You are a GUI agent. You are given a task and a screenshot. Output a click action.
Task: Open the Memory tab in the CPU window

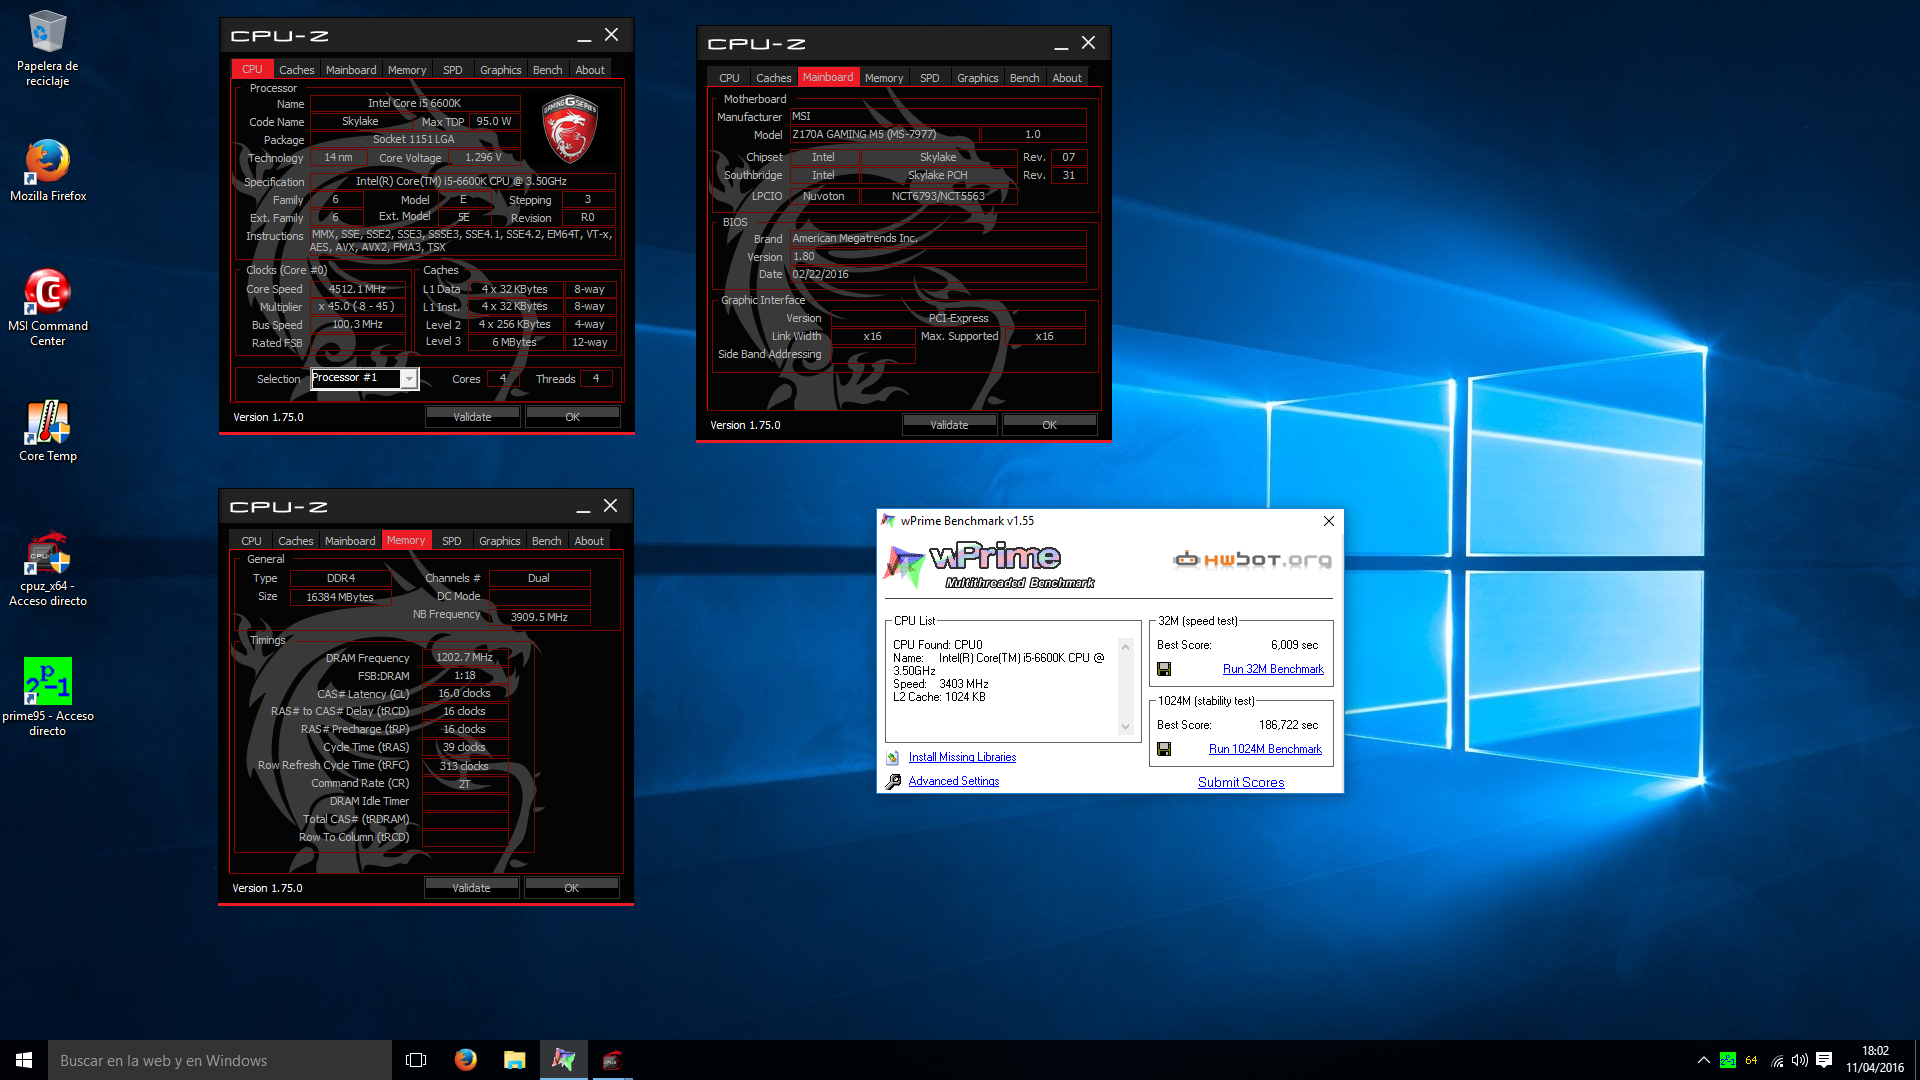[x=407, y=70]
